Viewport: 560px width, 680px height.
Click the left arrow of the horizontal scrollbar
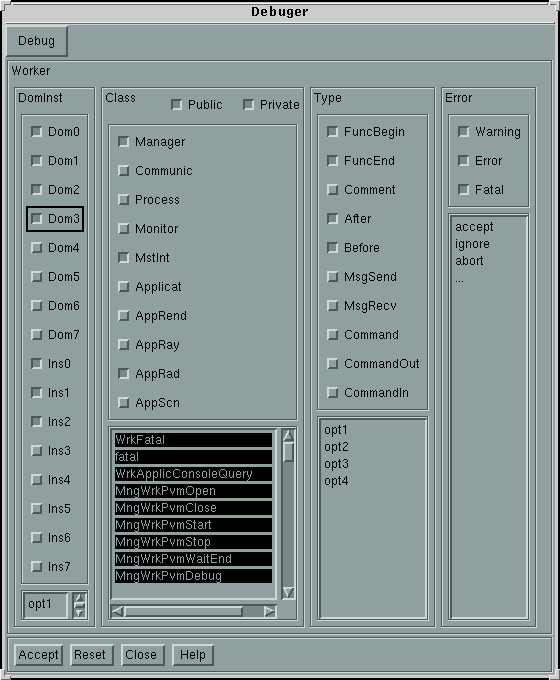click(117, 611)
